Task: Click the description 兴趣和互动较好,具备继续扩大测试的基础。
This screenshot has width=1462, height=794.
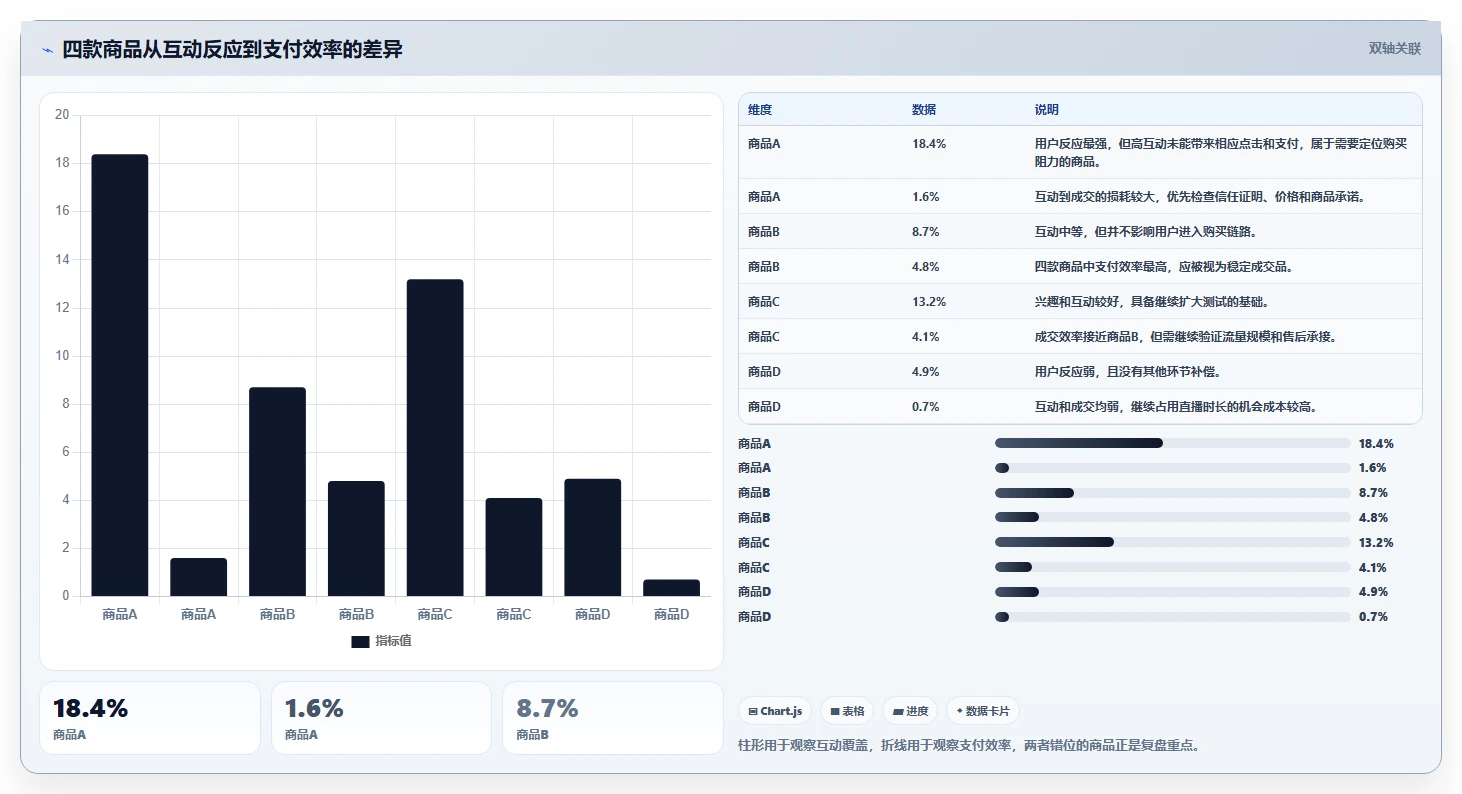Action: coord(1152,302)
